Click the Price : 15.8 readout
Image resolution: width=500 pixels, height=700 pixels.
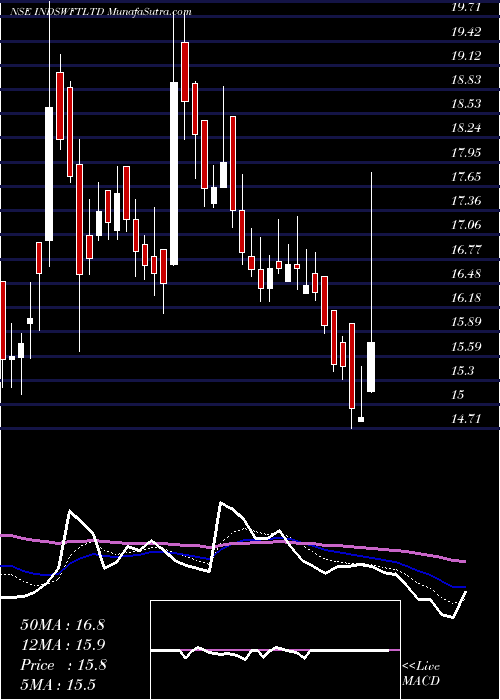(63, 665)
